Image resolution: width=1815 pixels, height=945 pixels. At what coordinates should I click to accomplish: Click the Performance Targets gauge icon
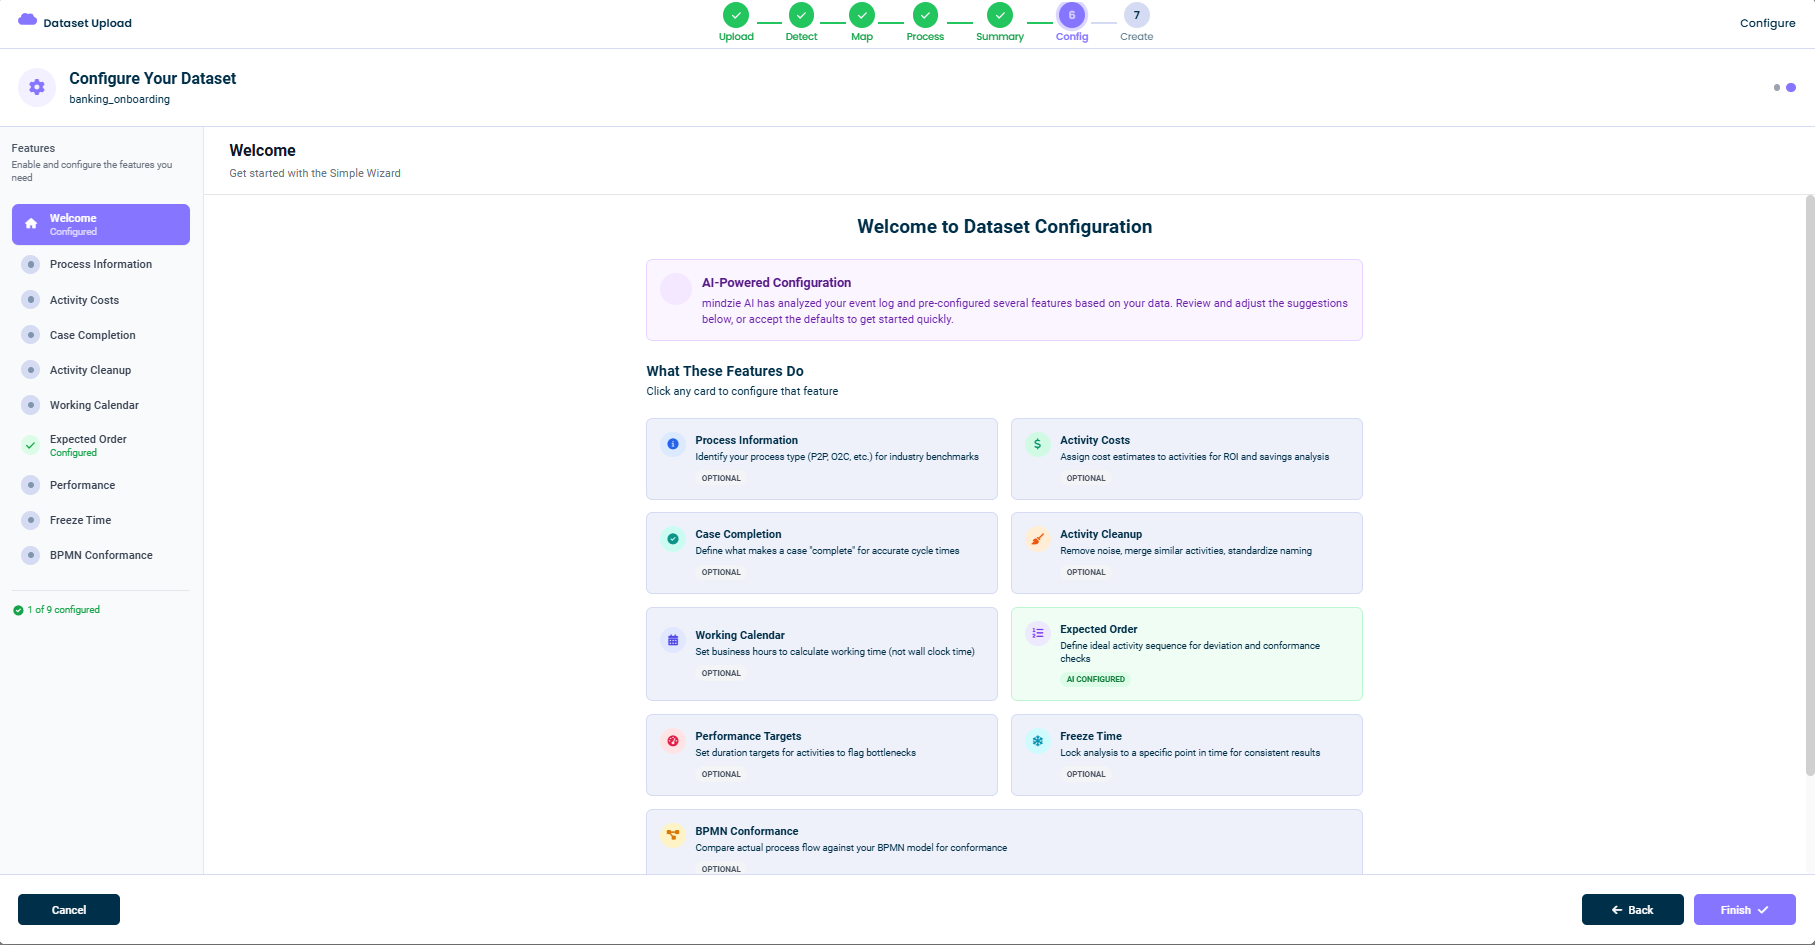[x=673, y=741]
